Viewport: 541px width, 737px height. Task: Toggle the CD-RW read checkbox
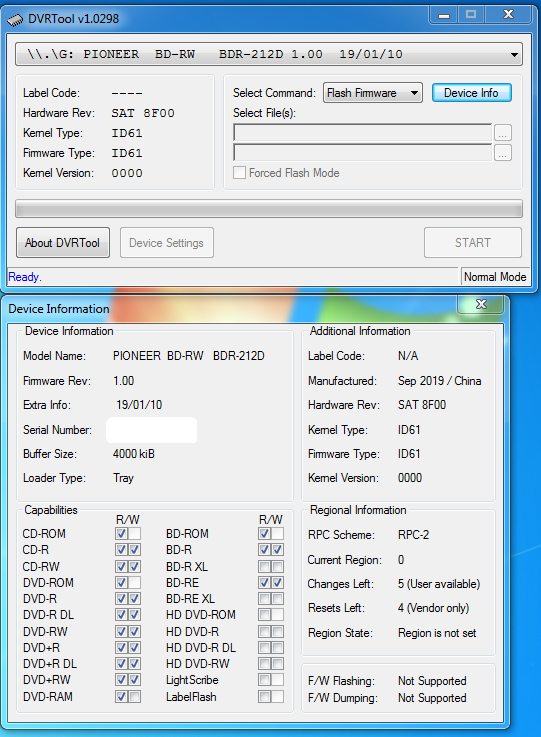pyautogui.click(x=121, y=566)
